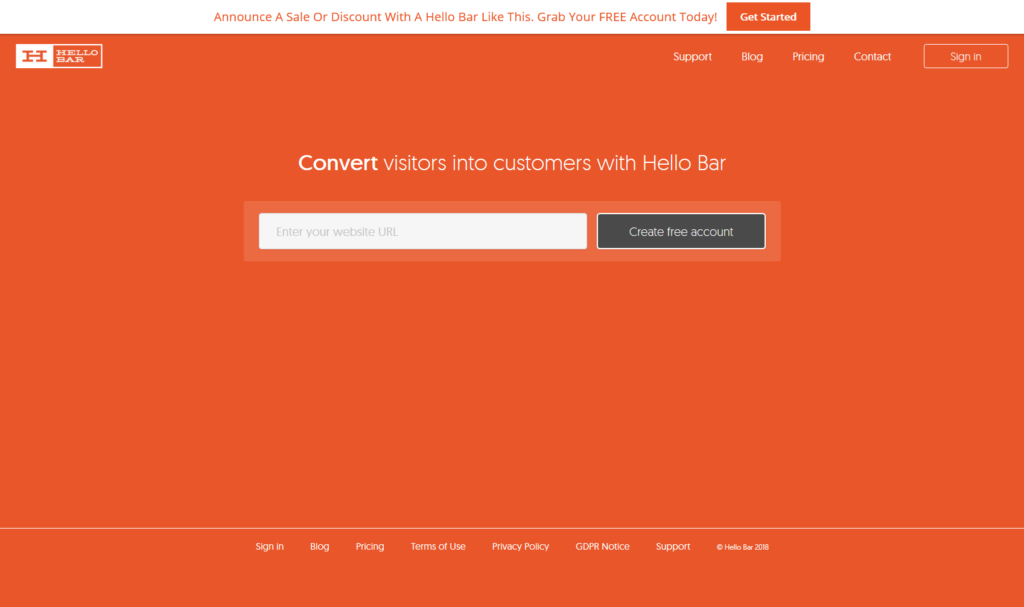The image size is (1024, 607).
Task: Click the Create free account button
Action: 681,231
